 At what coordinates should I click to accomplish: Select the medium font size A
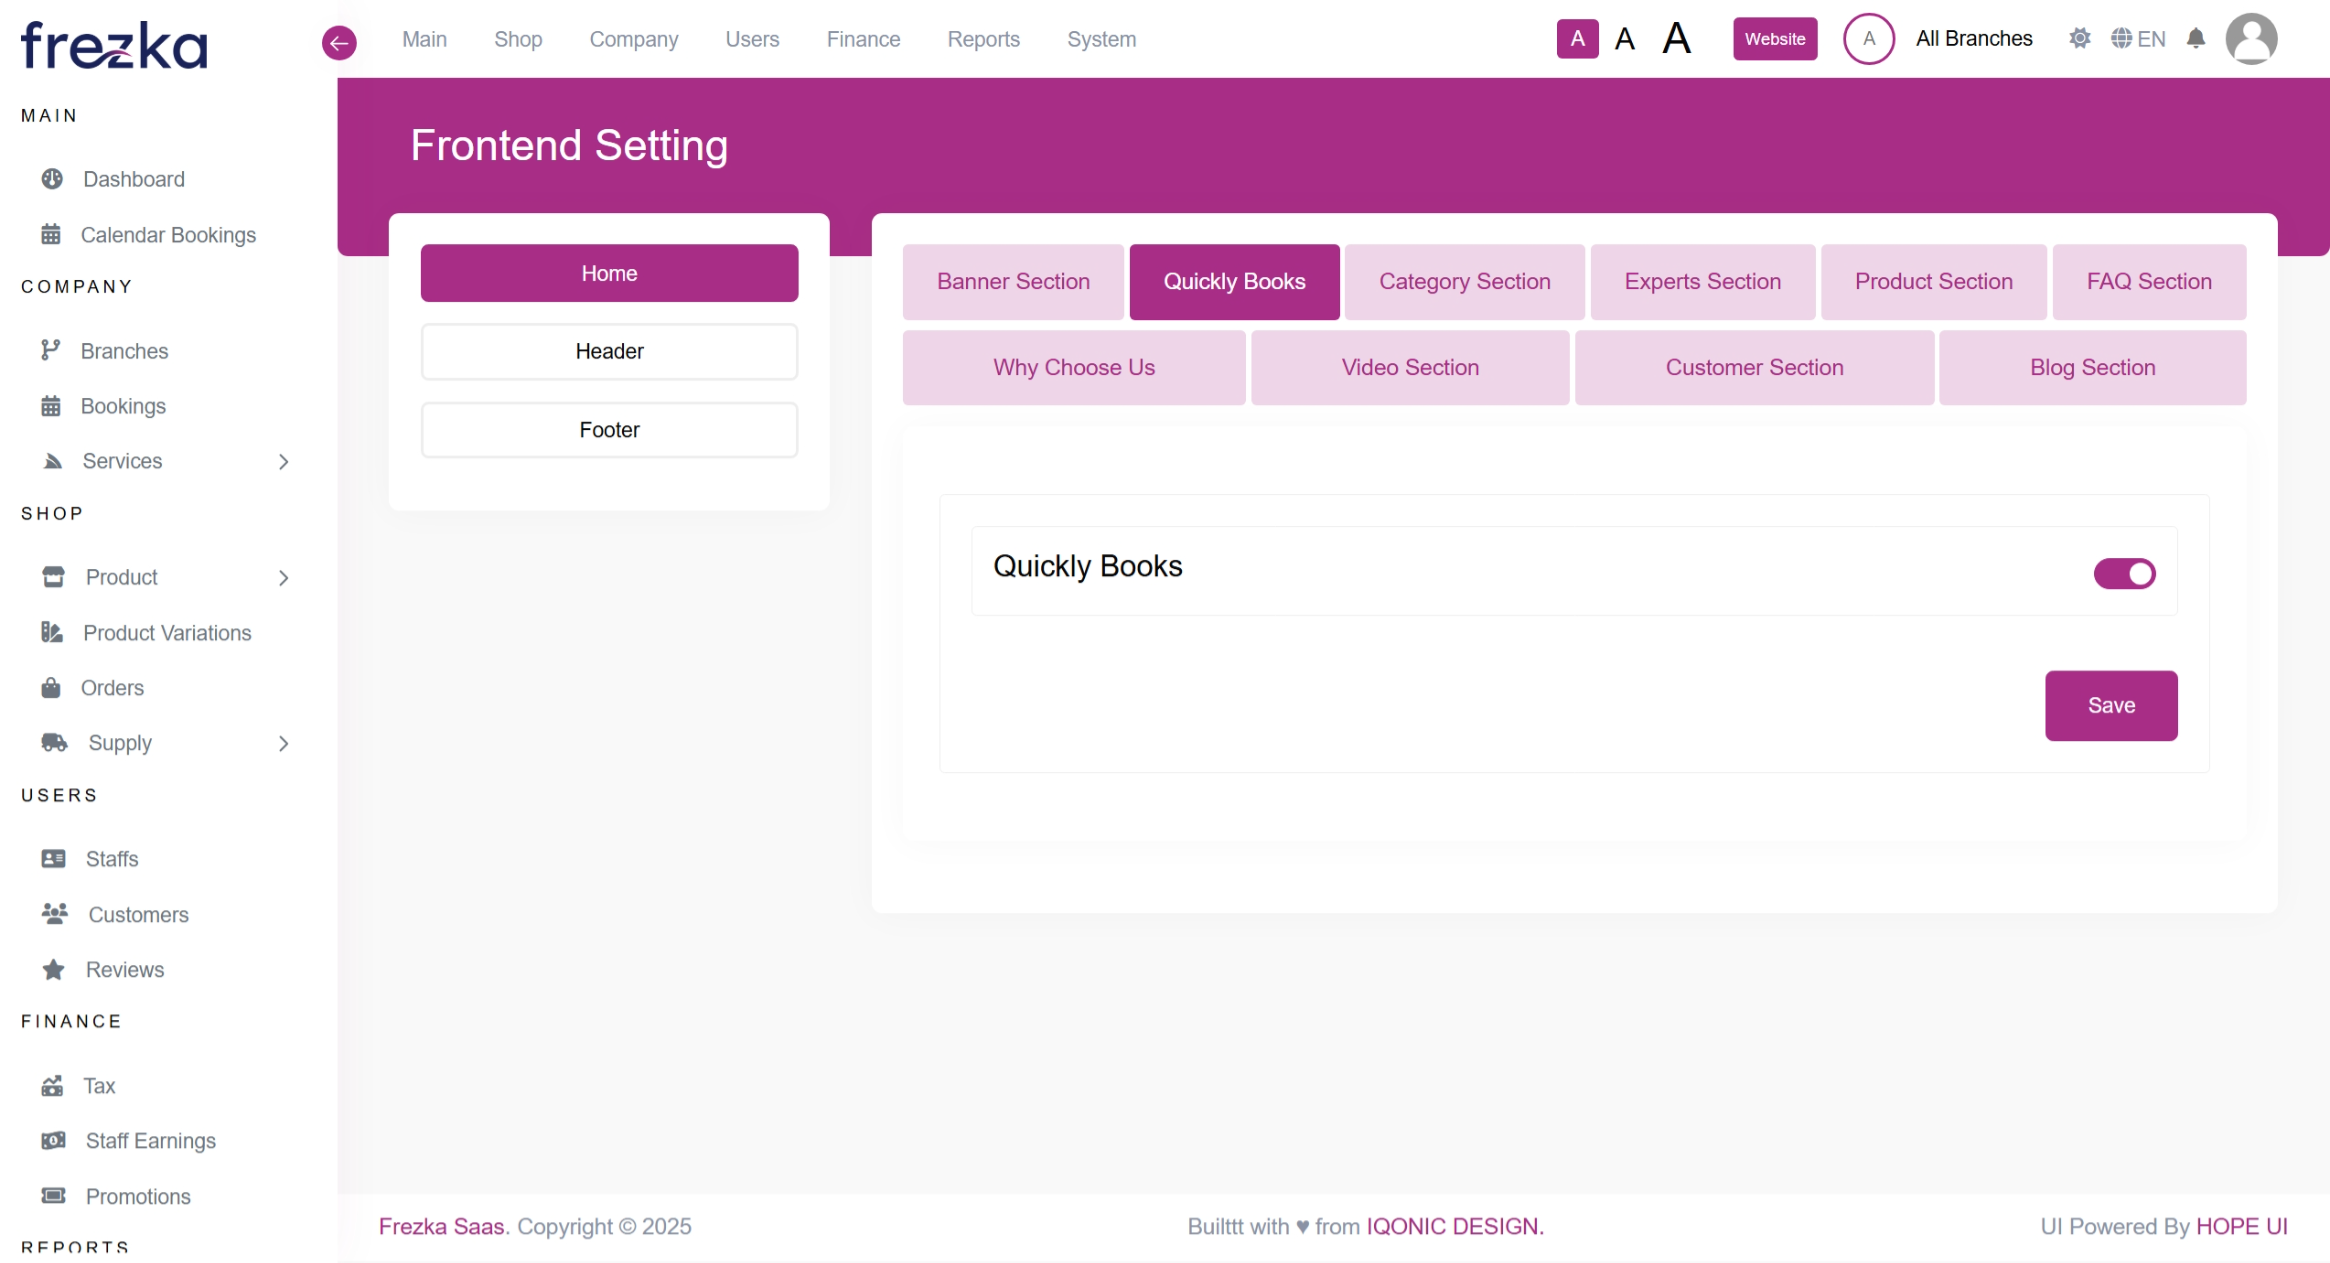click(1625, 39)
